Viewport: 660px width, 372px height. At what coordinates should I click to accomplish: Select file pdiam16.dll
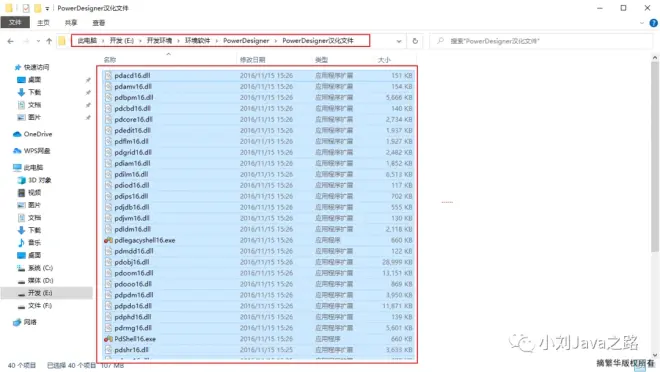click(132, 163)
